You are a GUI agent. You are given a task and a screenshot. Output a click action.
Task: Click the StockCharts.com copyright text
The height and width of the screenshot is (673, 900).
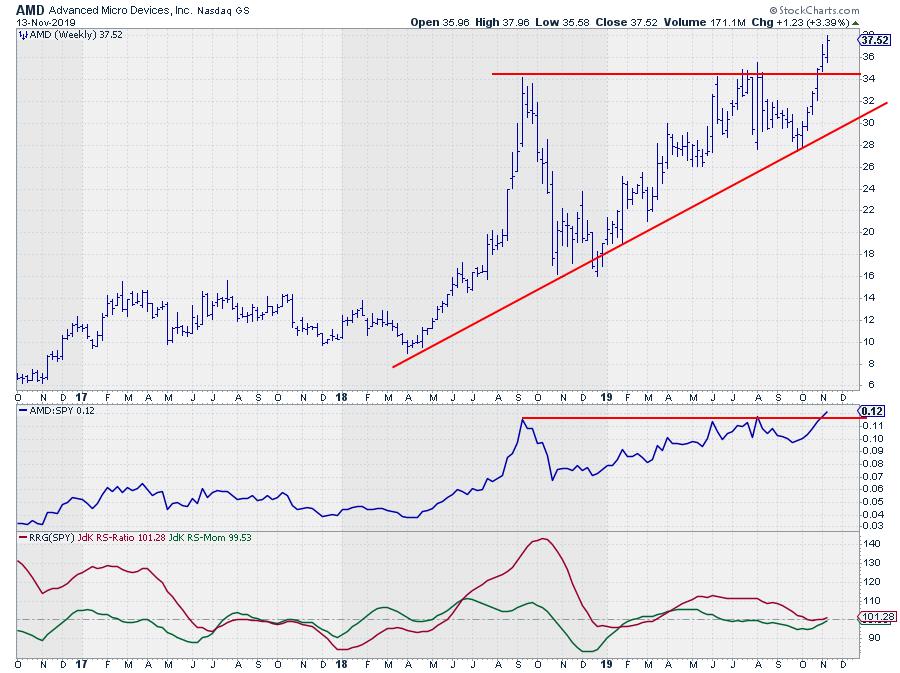(x=814, y=10)
